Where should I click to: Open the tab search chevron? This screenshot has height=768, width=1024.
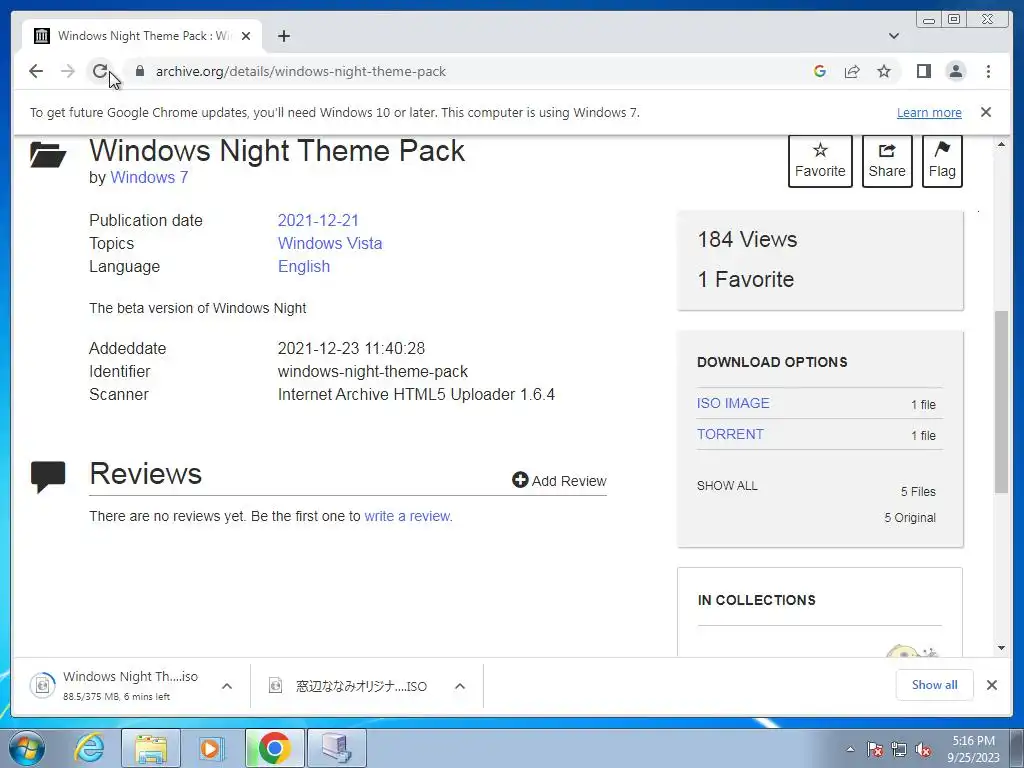pyautogui.click(x=894, y=36)
